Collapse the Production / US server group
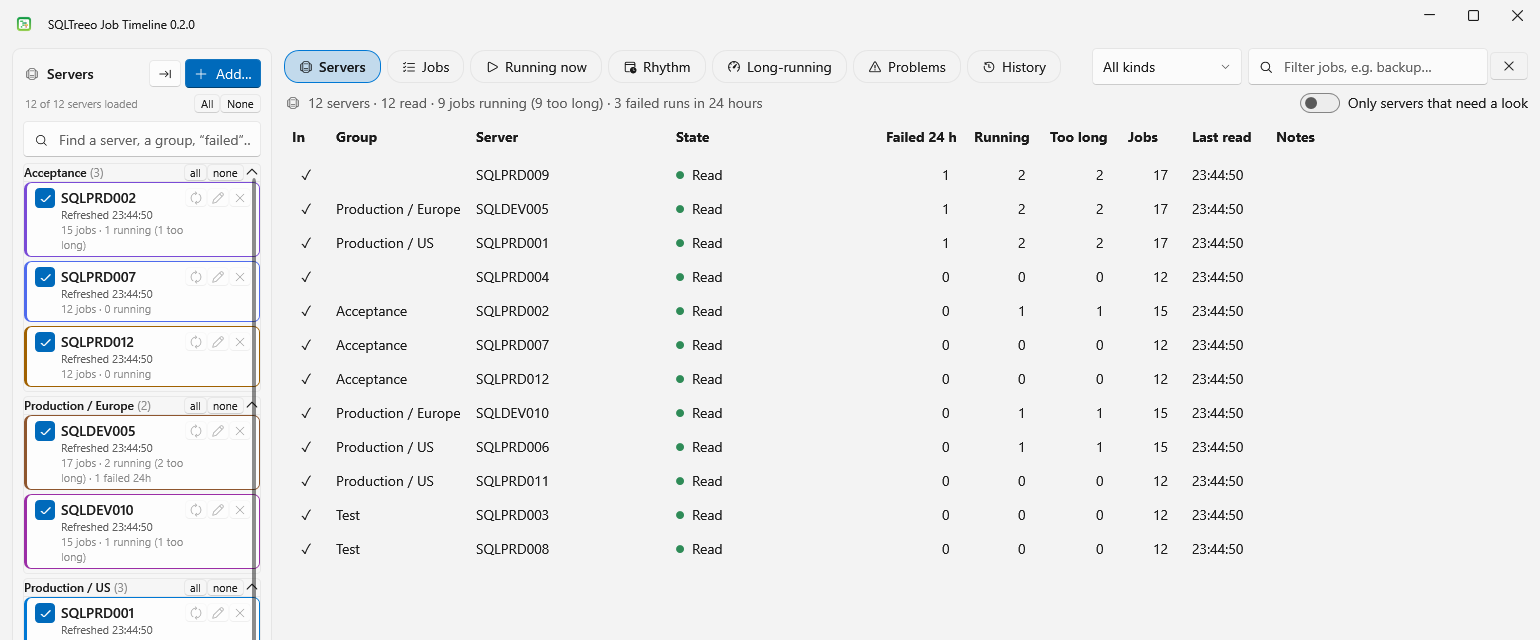This screenshot has width=1540, height=640. (252, 588)
